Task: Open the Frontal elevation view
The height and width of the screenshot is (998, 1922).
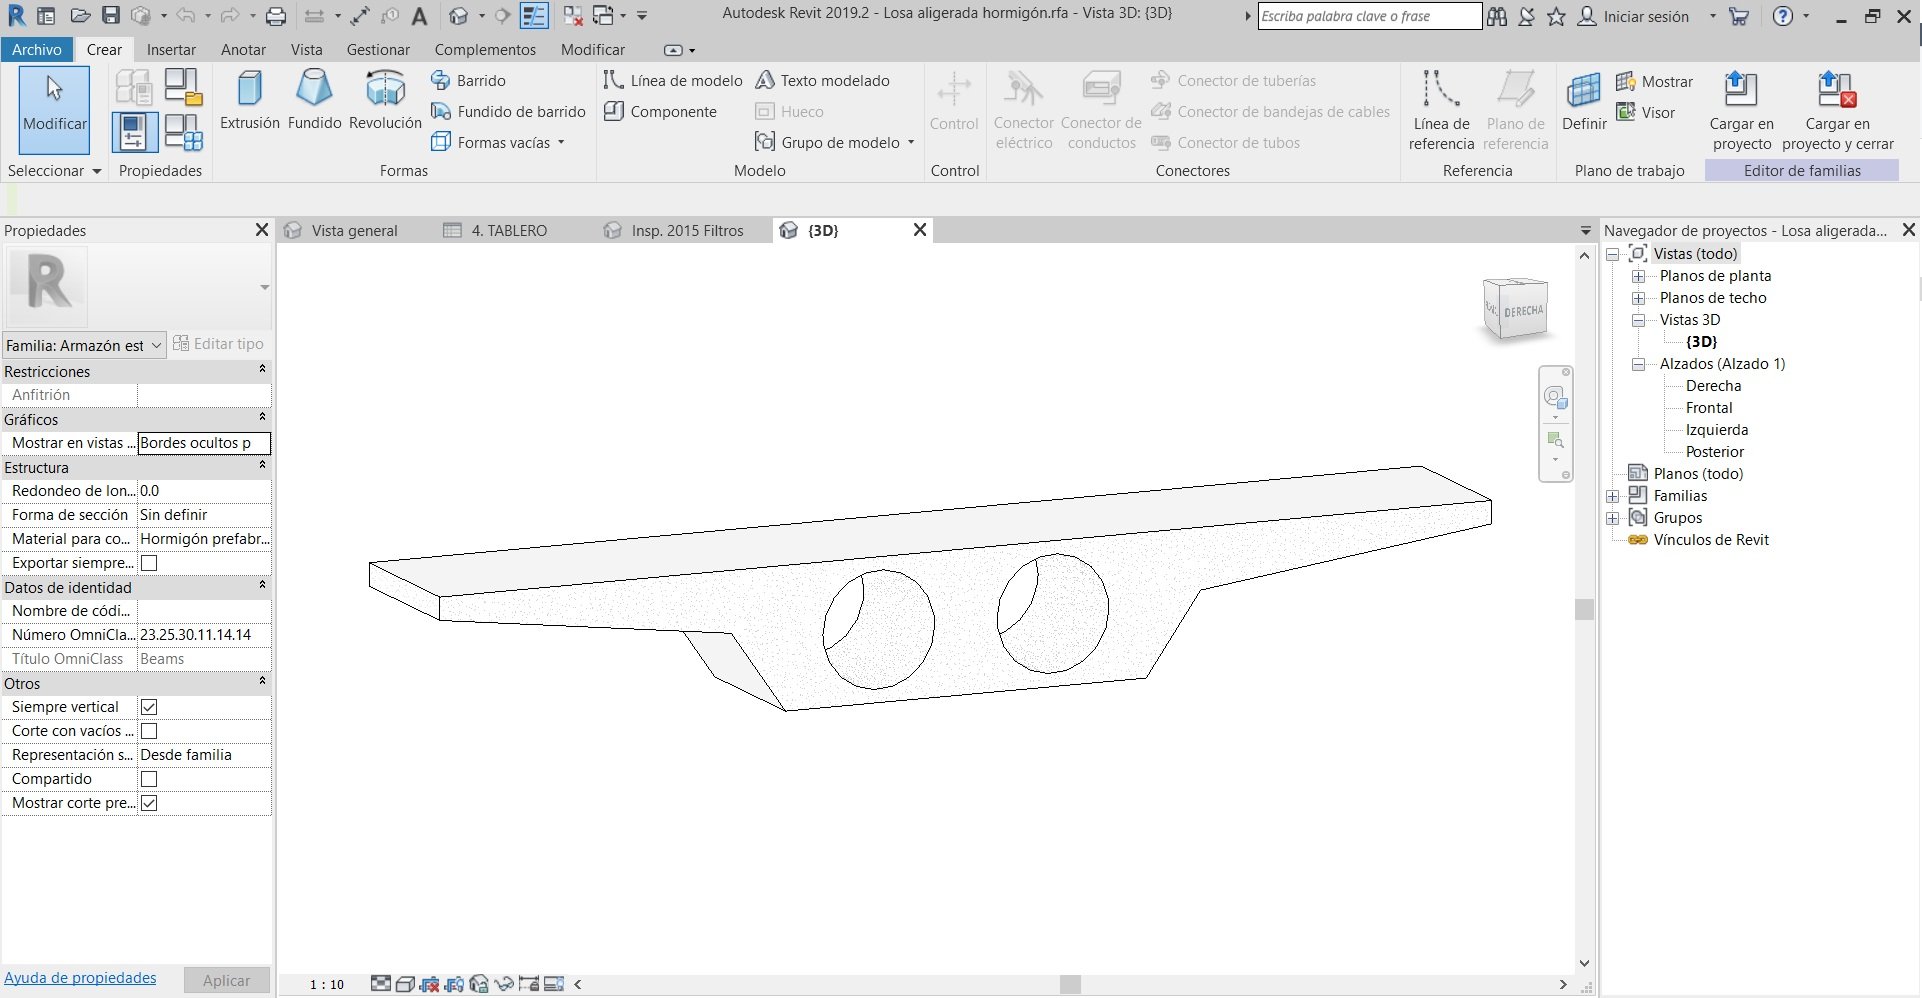Action: (1709, 408)
